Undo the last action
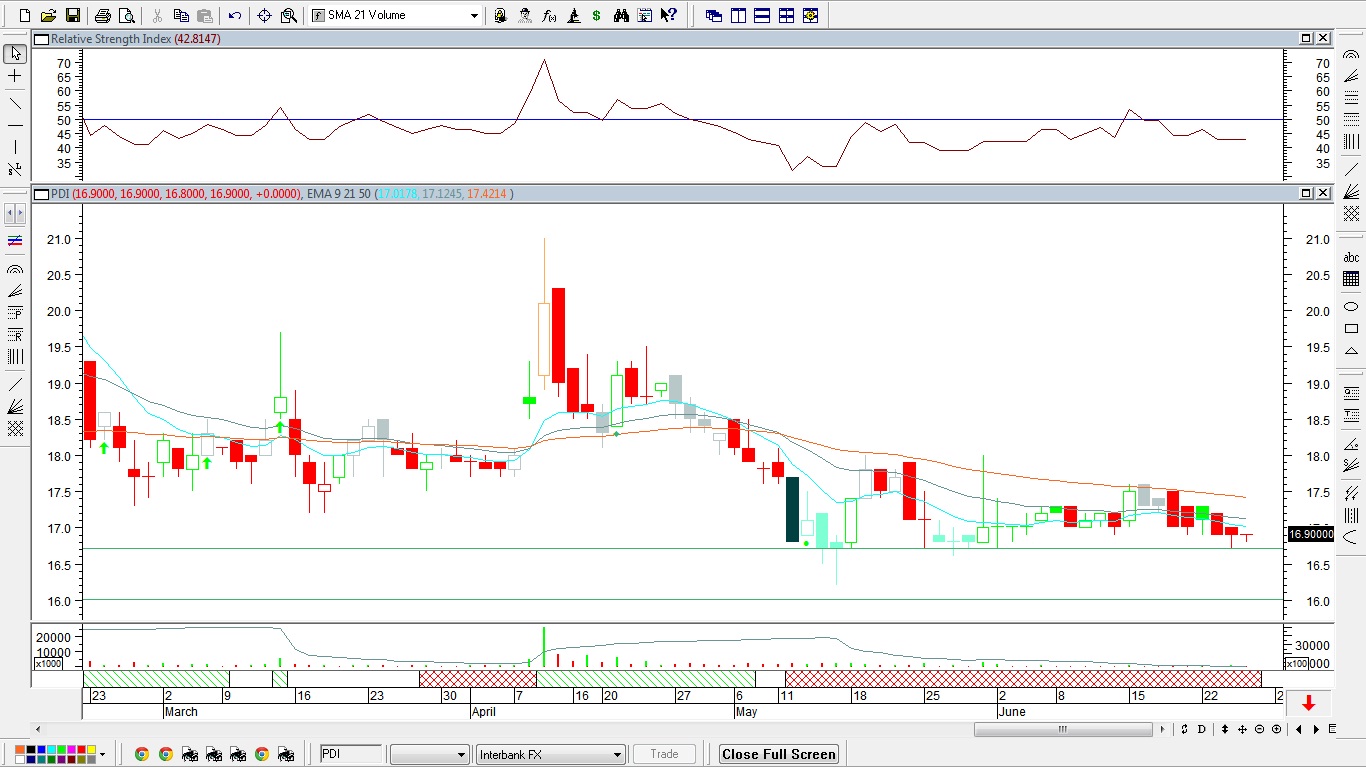The height and width of the screenshot is (768, 1366). pos(235,16)
